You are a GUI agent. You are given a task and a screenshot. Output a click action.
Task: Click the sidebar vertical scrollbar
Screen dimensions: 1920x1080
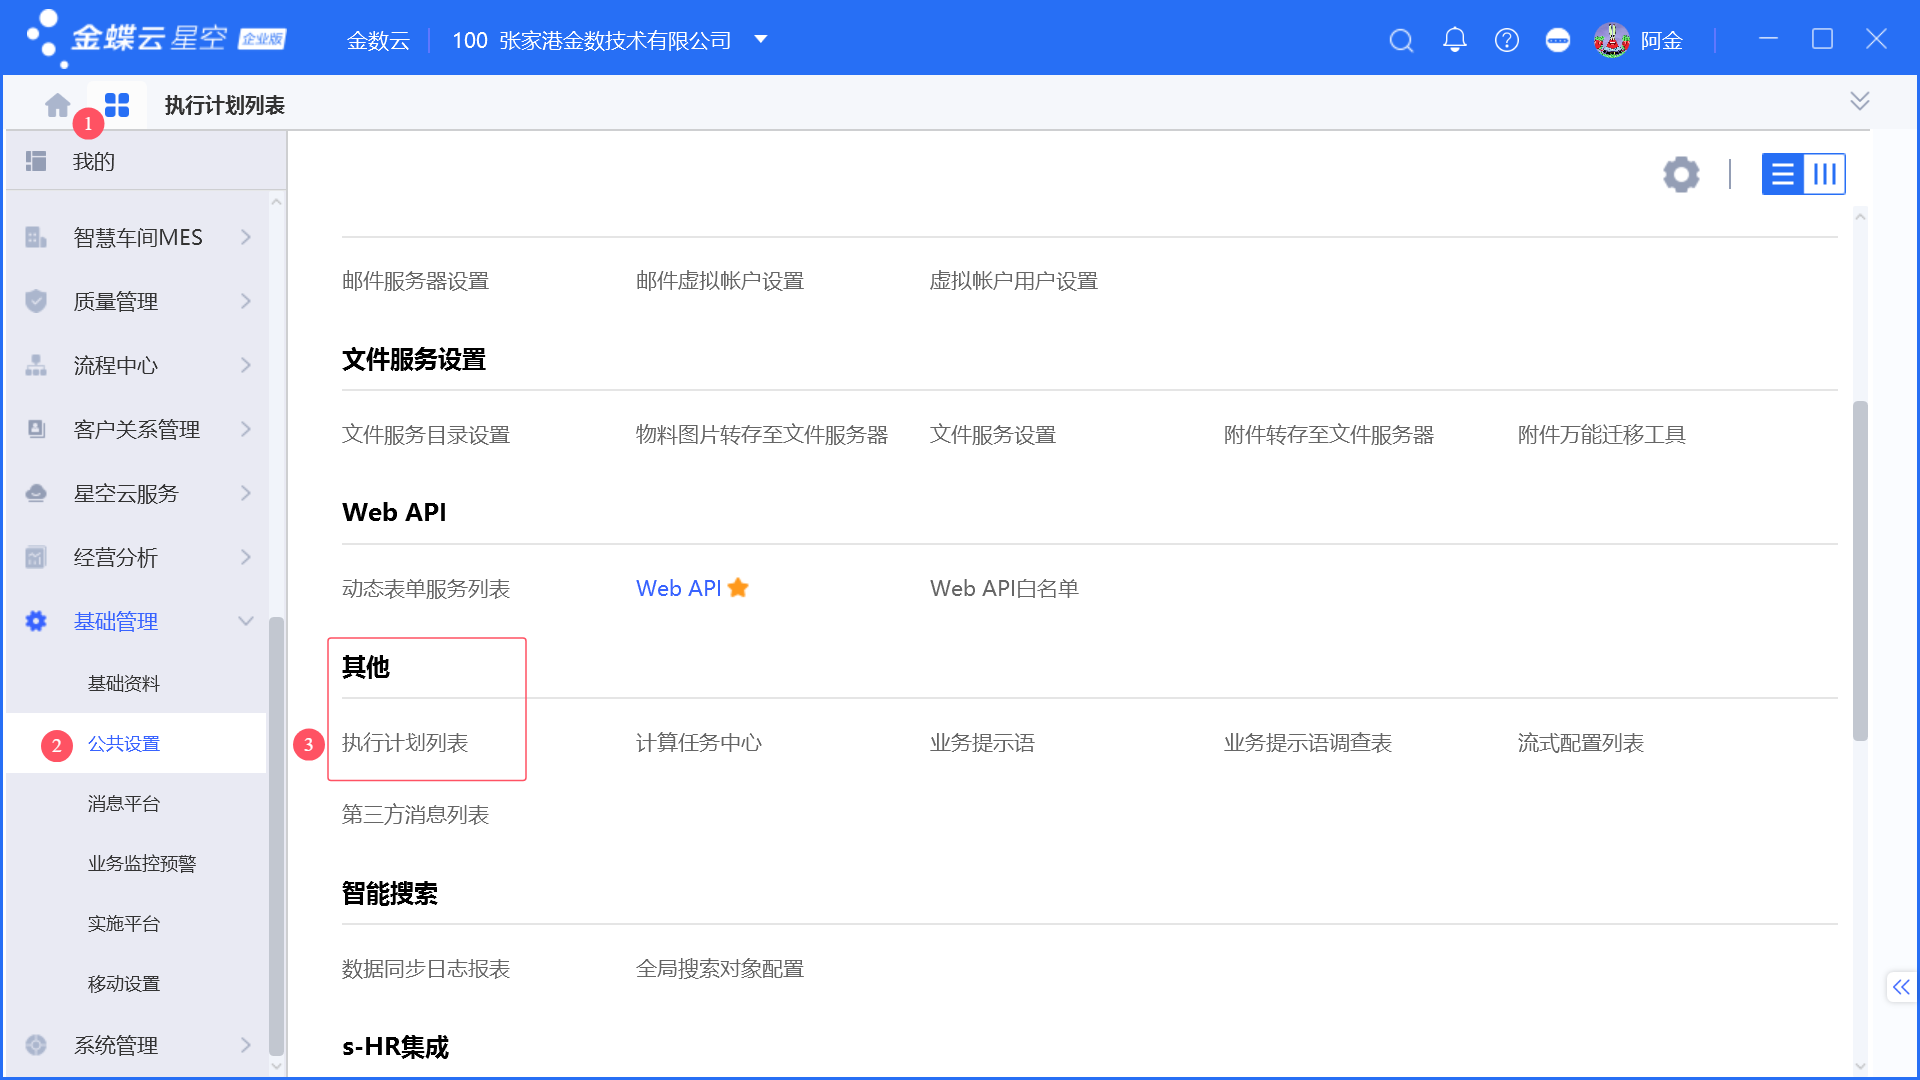276,836
